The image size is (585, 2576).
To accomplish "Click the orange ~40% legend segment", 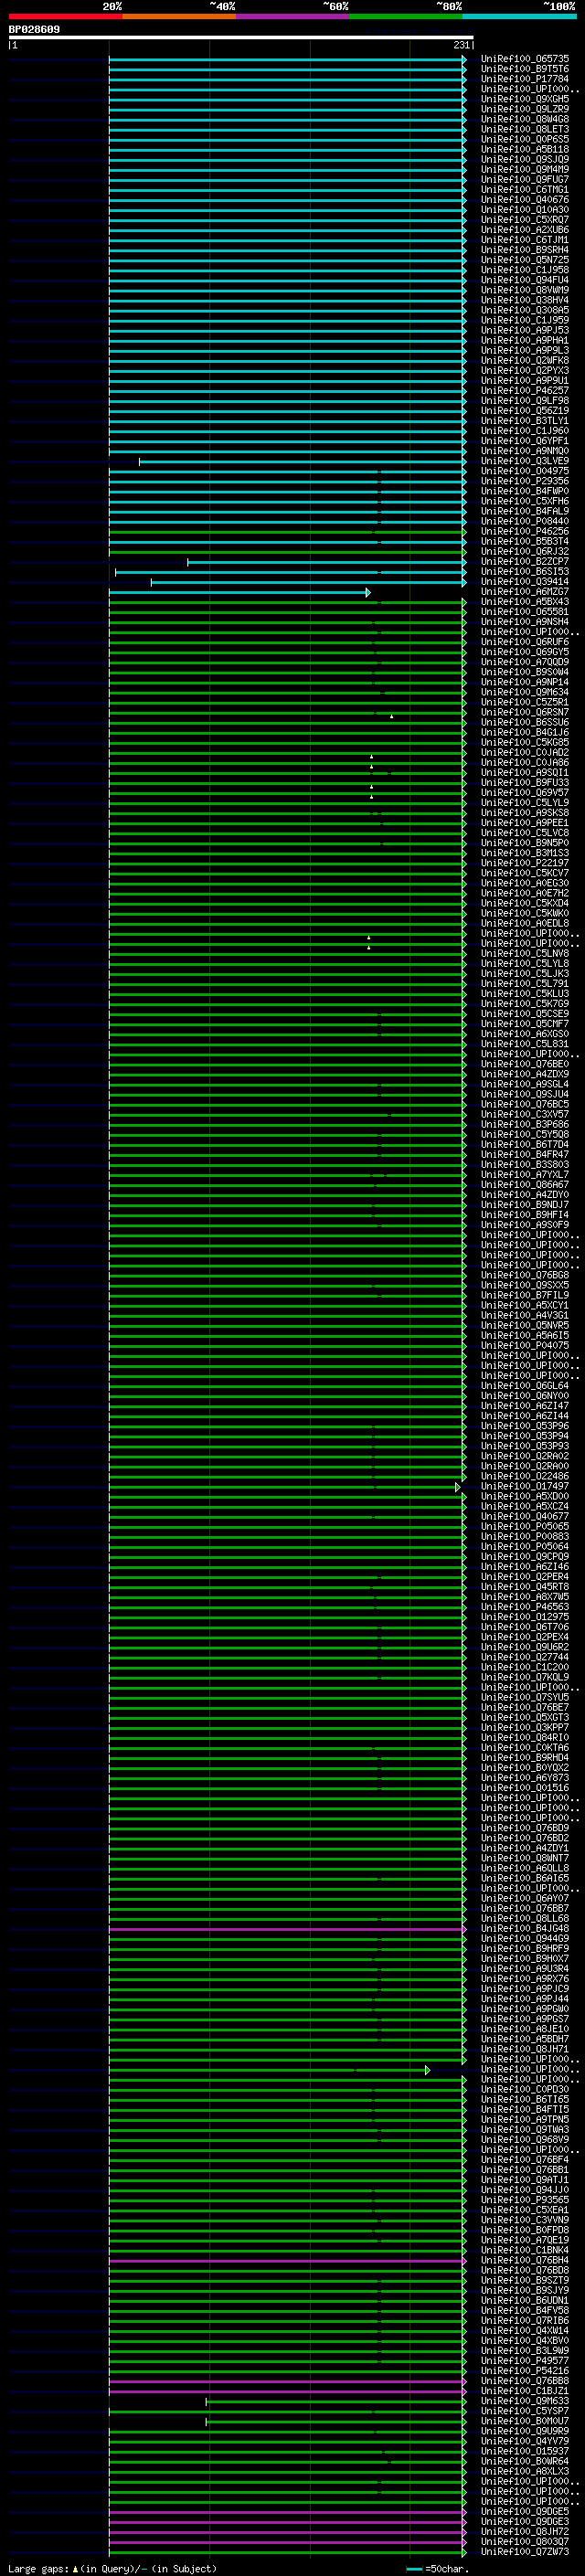I will [x=179, y=16].
